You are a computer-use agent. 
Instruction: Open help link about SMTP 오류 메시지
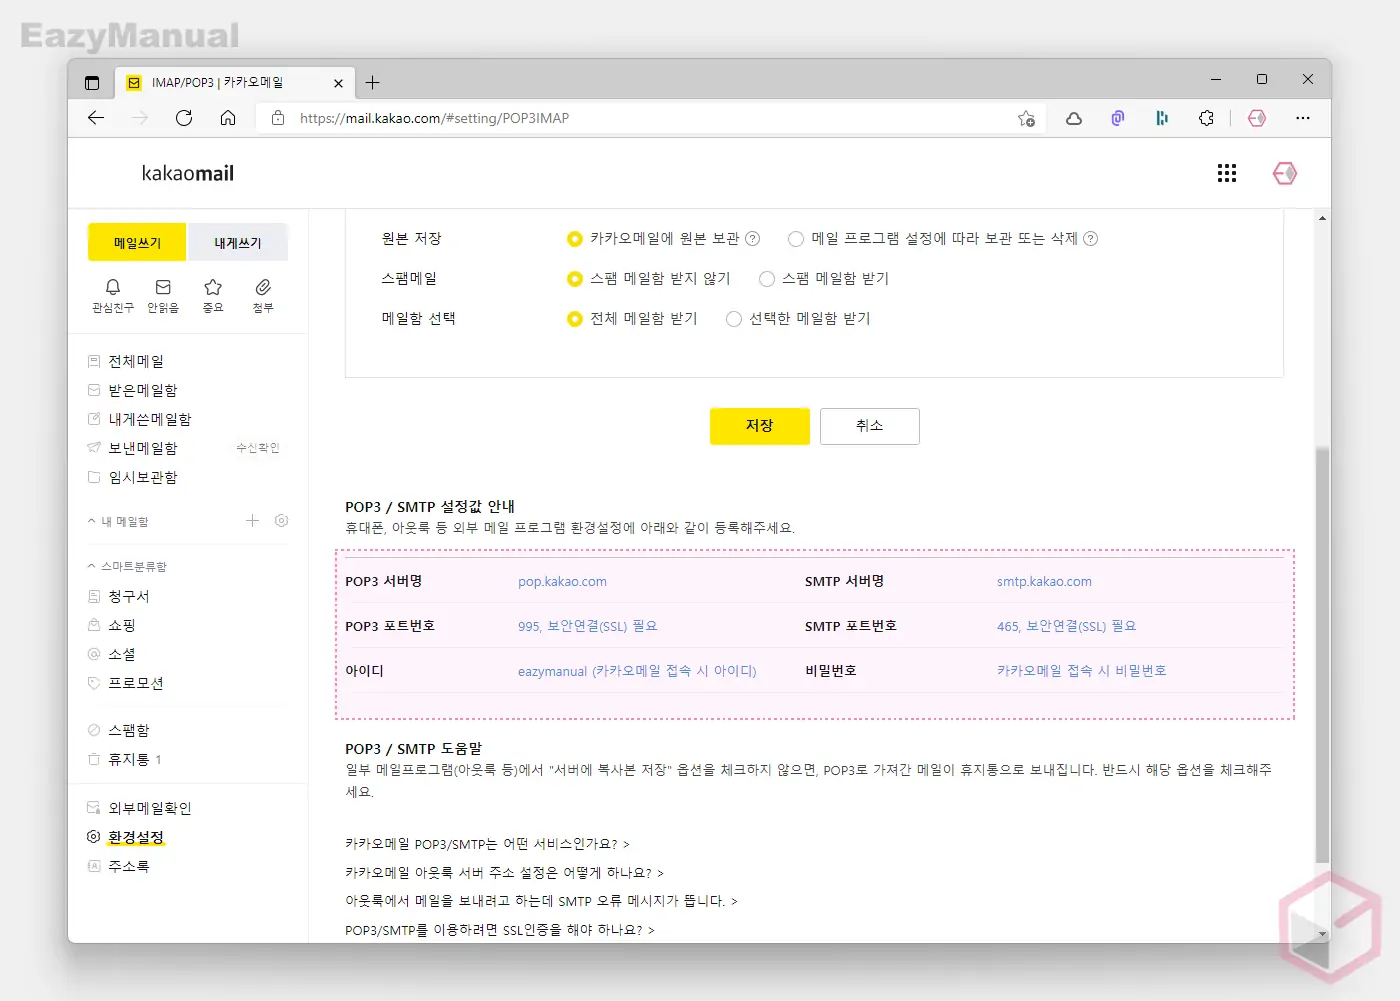[x=541, y=901]
